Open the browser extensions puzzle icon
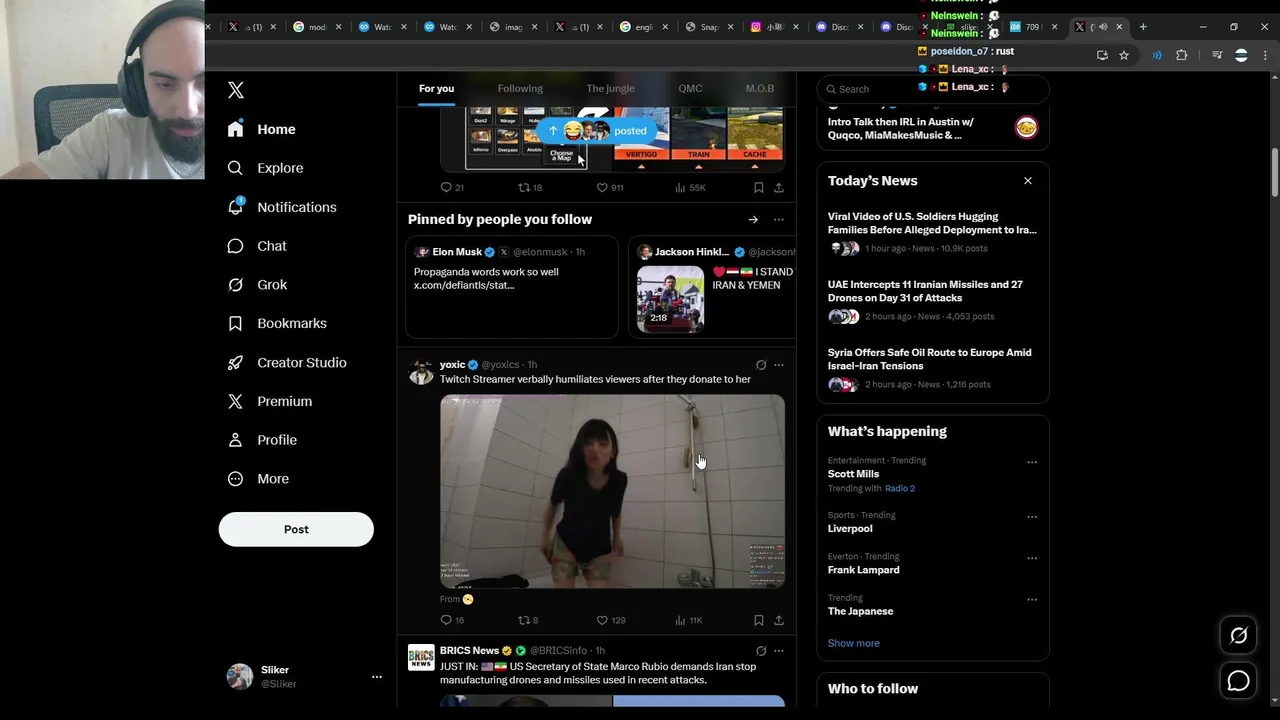Screen dimensions: 1280x720 point(1182,55)
